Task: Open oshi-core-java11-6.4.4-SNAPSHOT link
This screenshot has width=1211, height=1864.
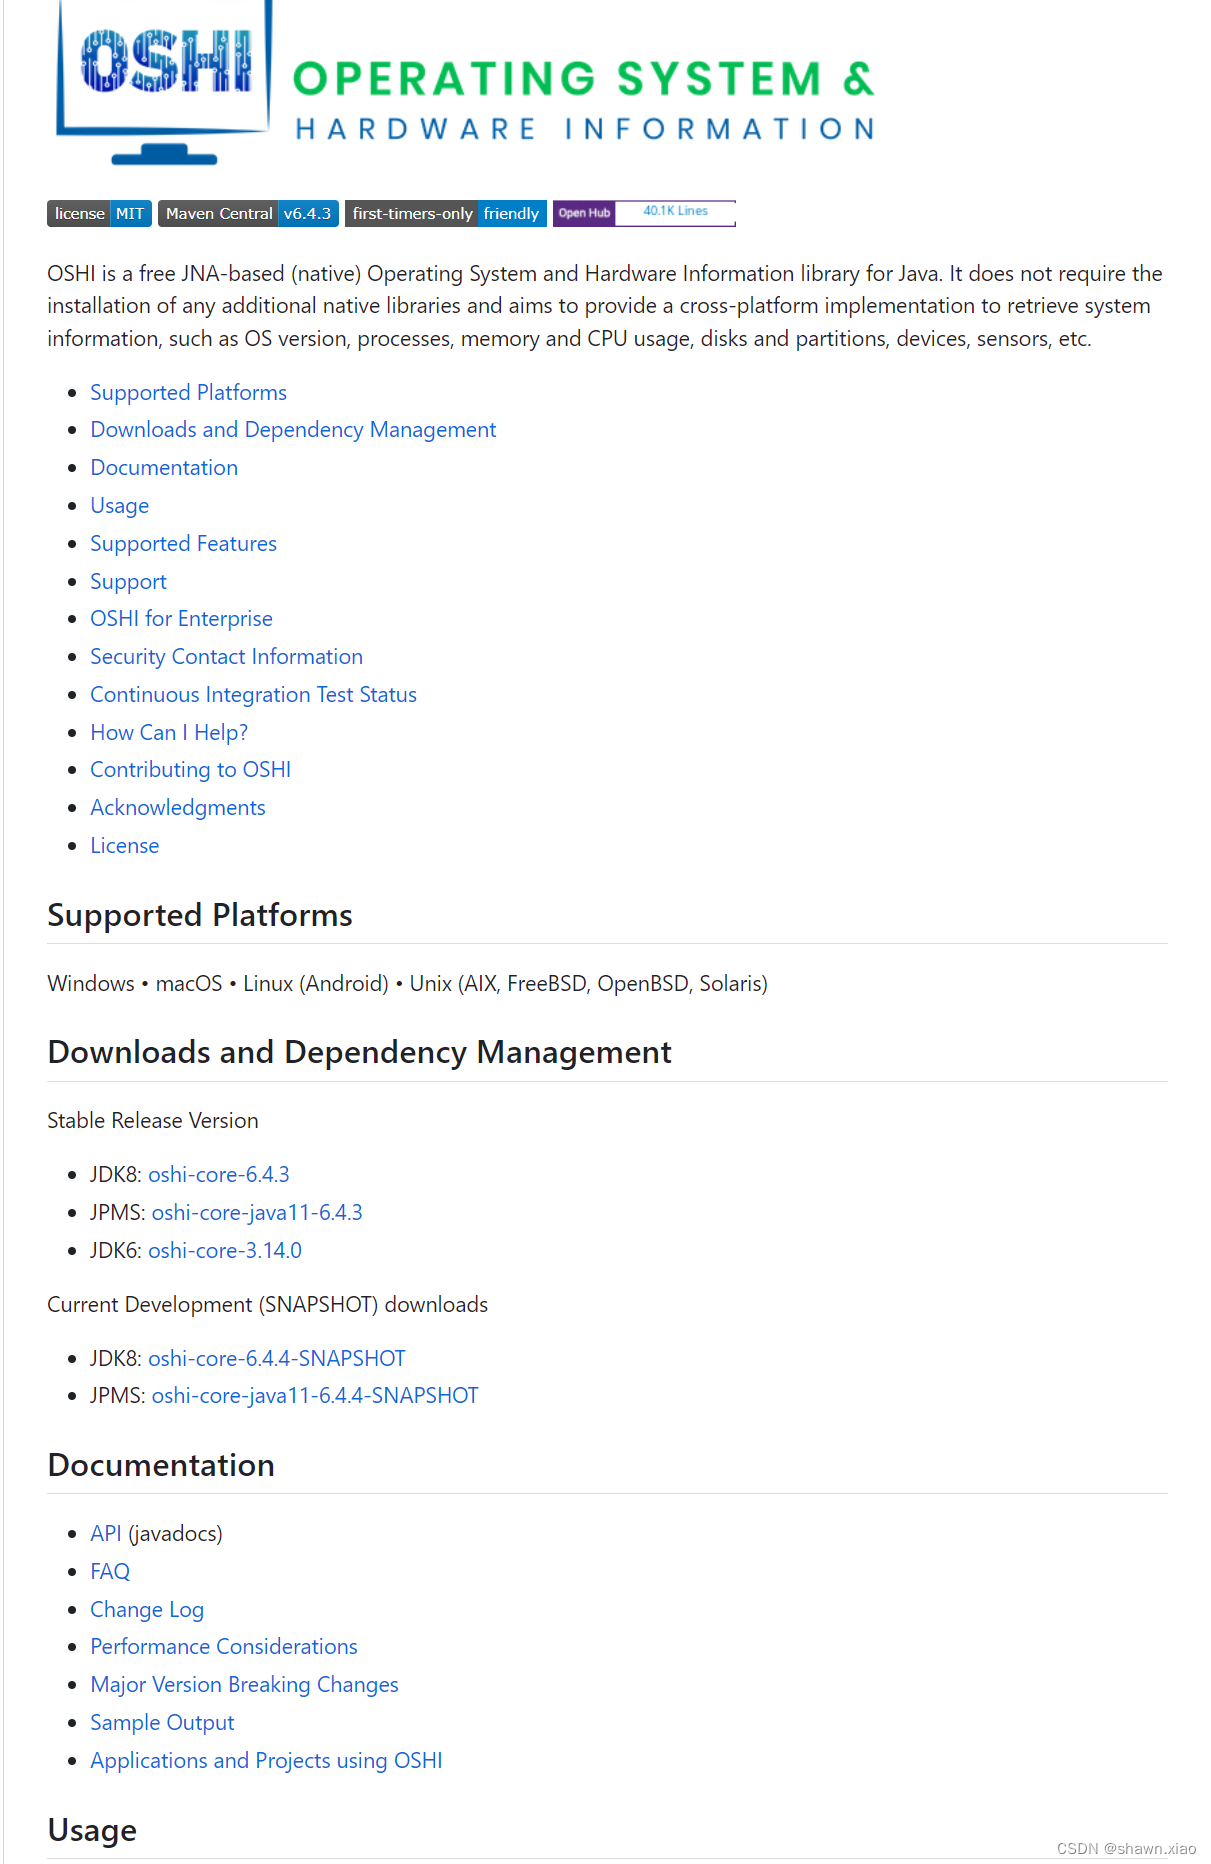Action: point(315,1396)
